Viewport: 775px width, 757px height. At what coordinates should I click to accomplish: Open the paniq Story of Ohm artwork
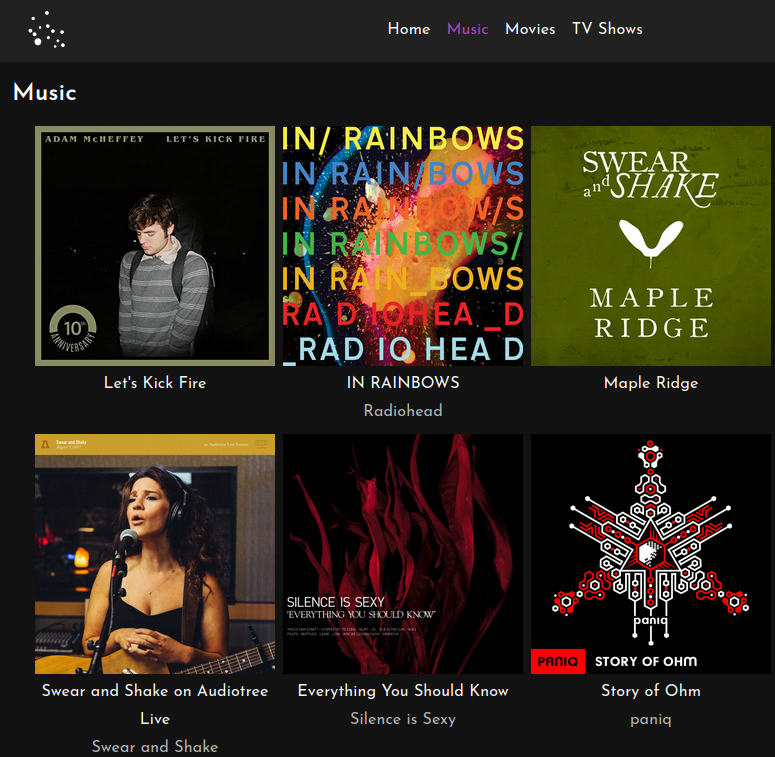click(651, 554)
